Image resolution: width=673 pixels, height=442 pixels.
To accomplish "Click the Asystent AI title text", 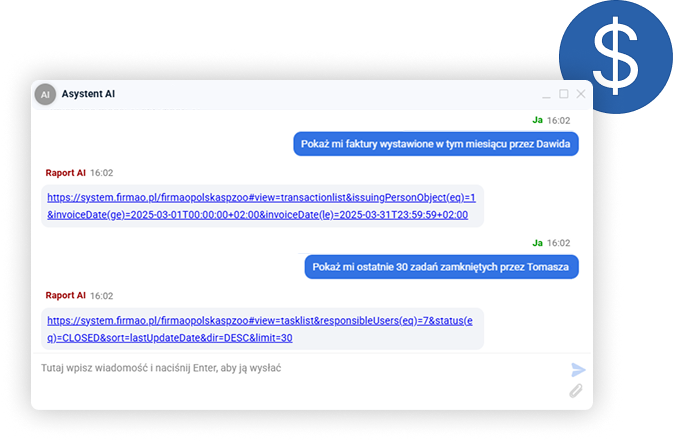I will point(88,94).
